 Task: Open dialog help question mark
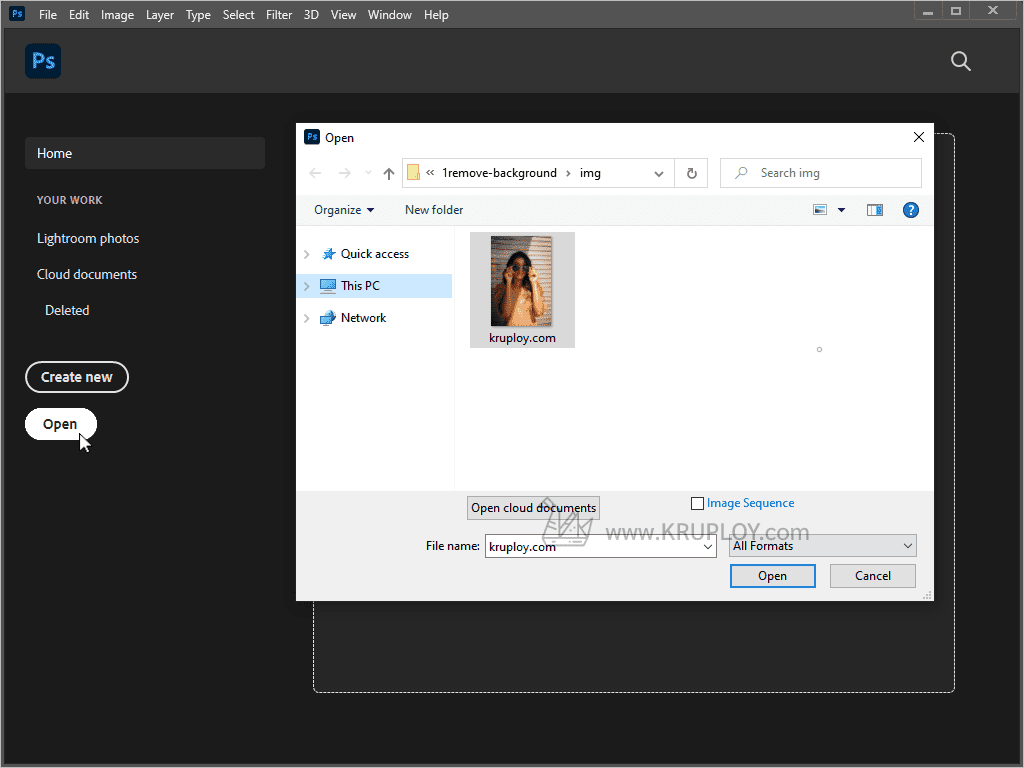pyautogui.click(x=910, y=210)
